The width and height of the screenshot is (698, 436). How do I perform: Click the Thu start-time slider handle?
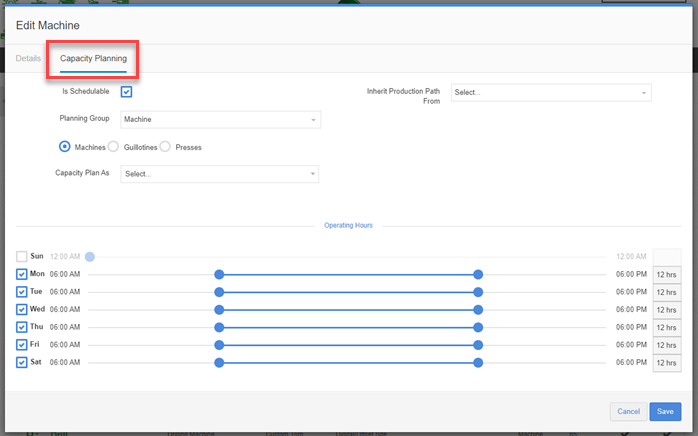tap(219, 327)
